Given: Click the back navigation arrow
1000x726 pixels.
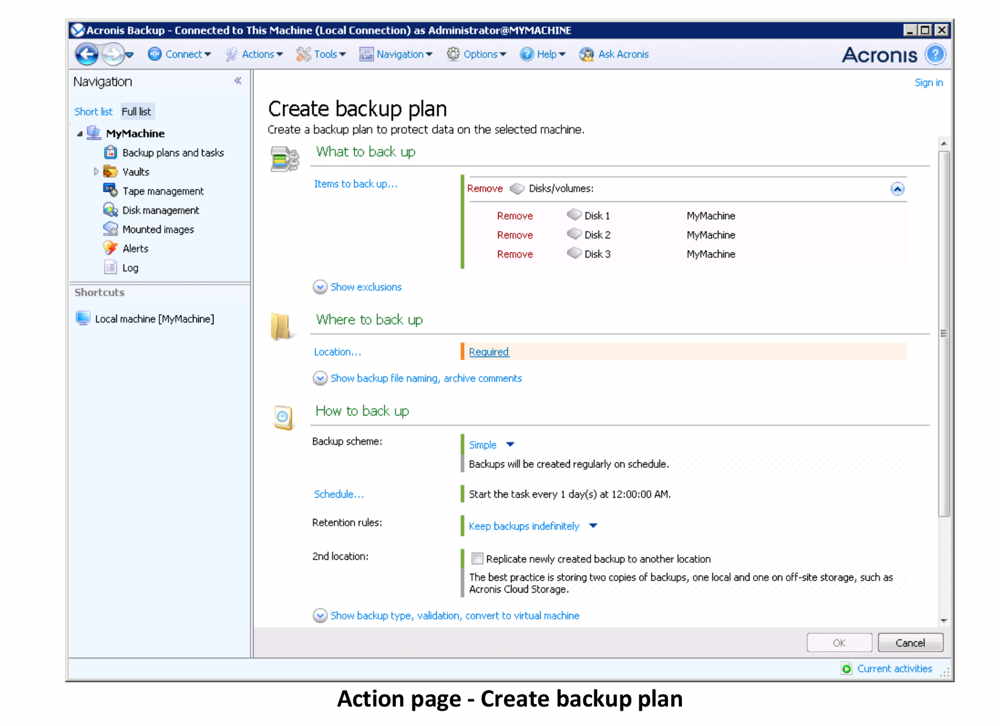Looking at the screenshot, I should click(86, 54).
